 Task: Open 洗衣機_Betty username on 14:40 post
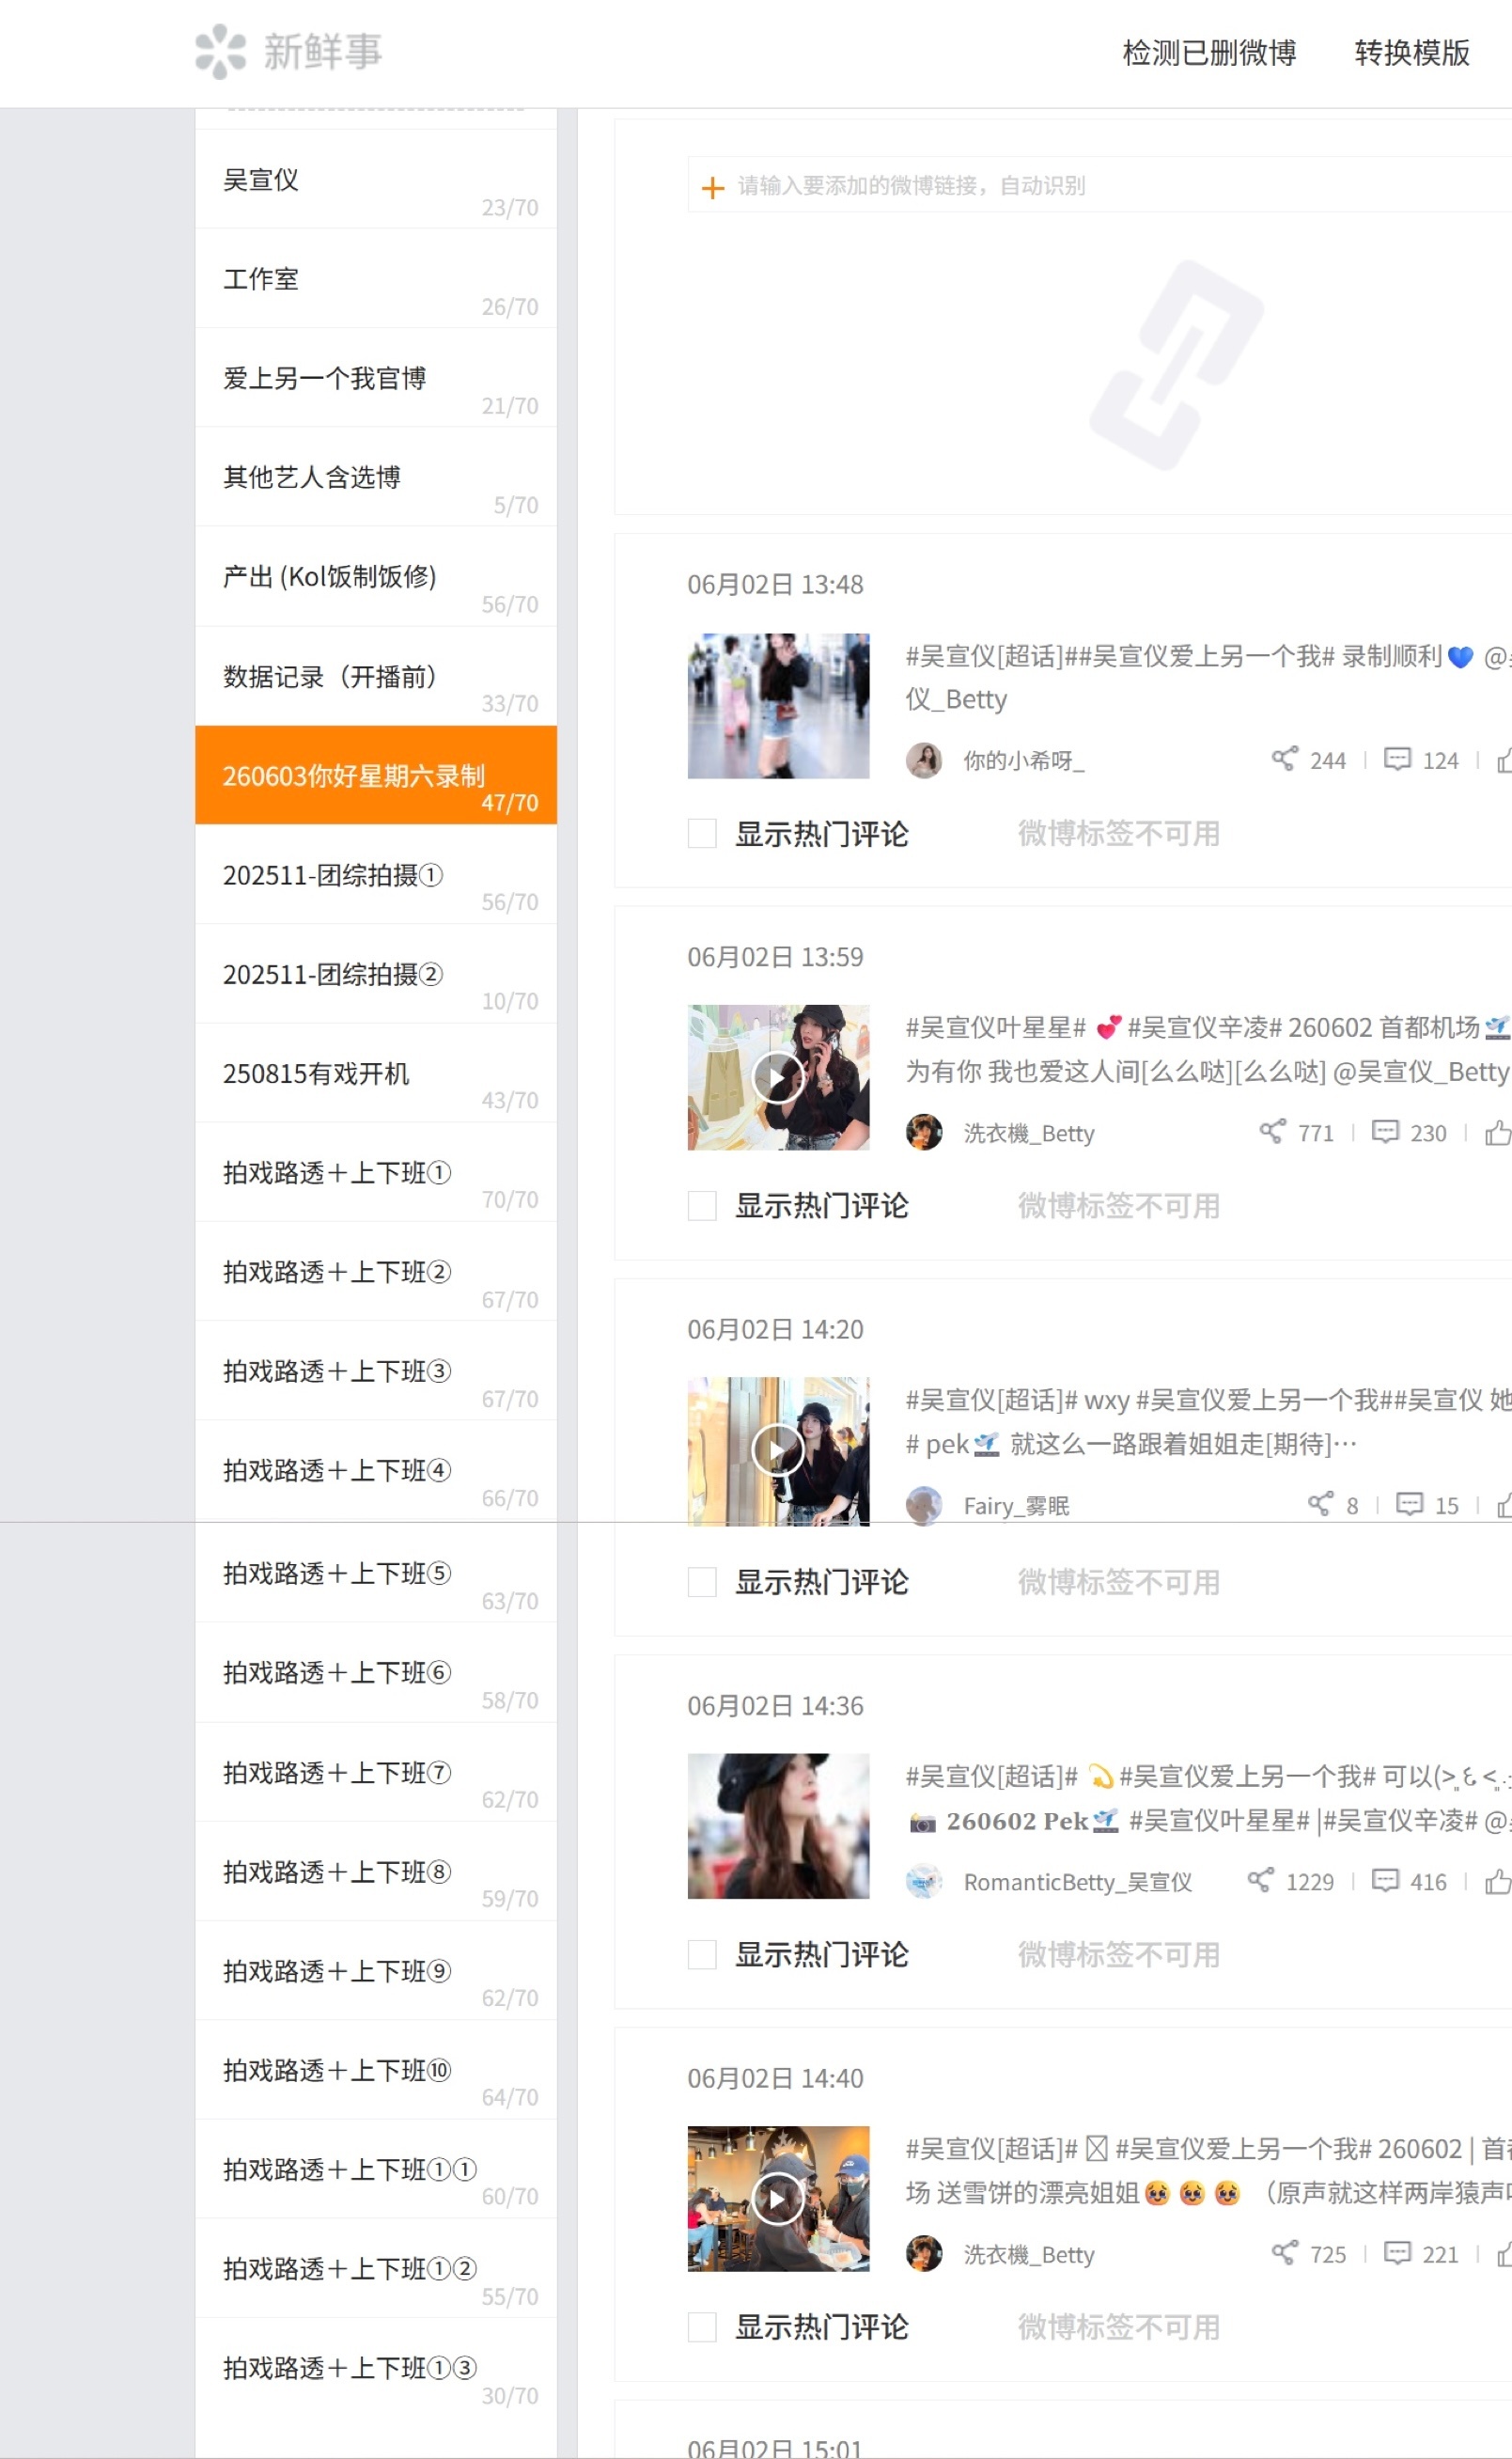click(x=1028, y=2254)
